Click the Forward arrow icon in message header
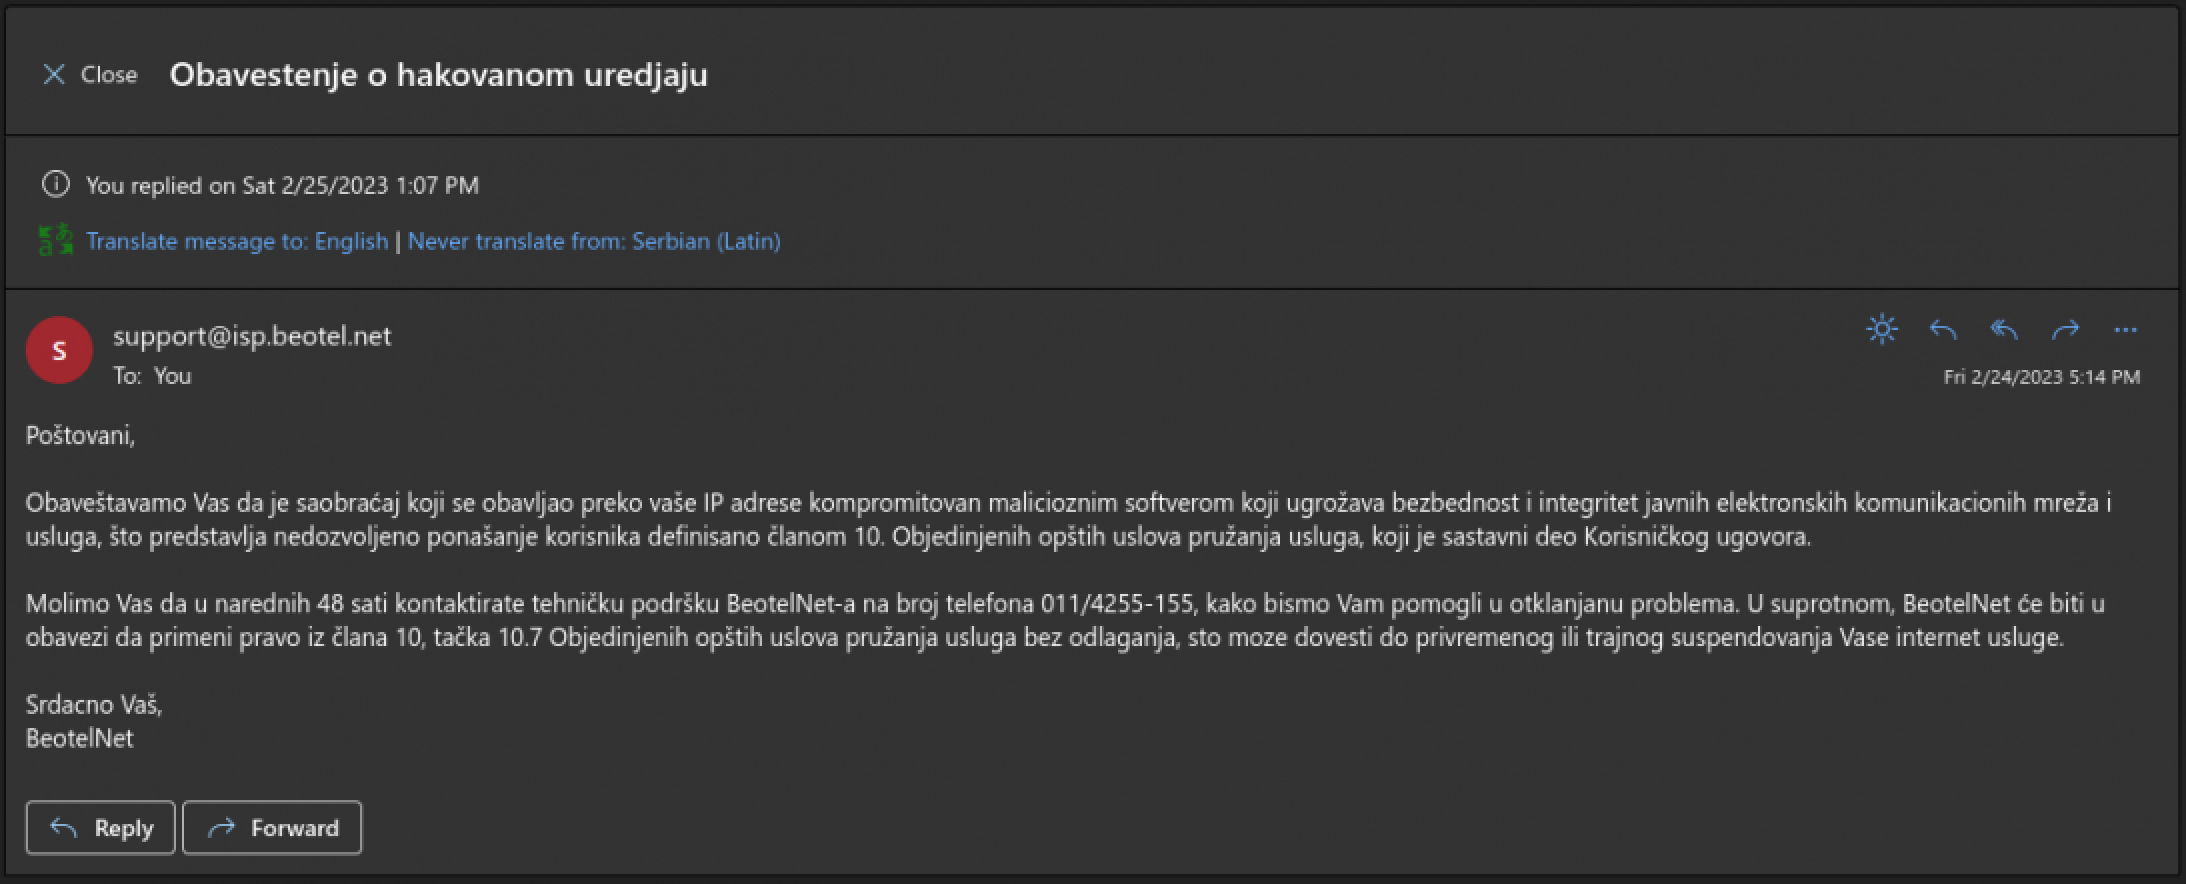Image resolution: width=2186 pixels, height=884 pixels. pos(2065,329)
